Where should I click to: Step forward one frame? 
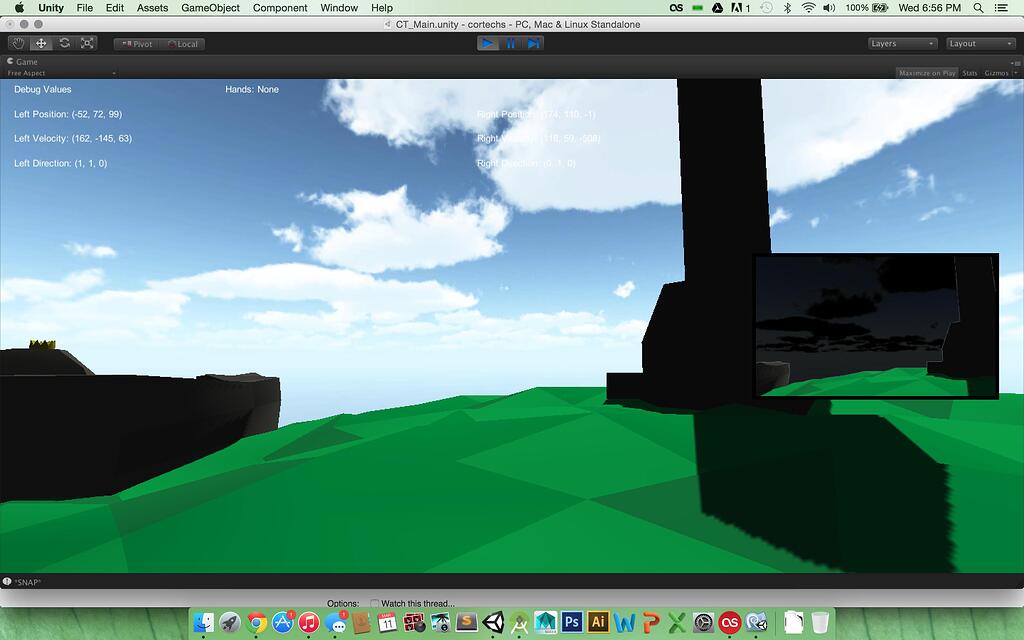(x=534, y=43)
